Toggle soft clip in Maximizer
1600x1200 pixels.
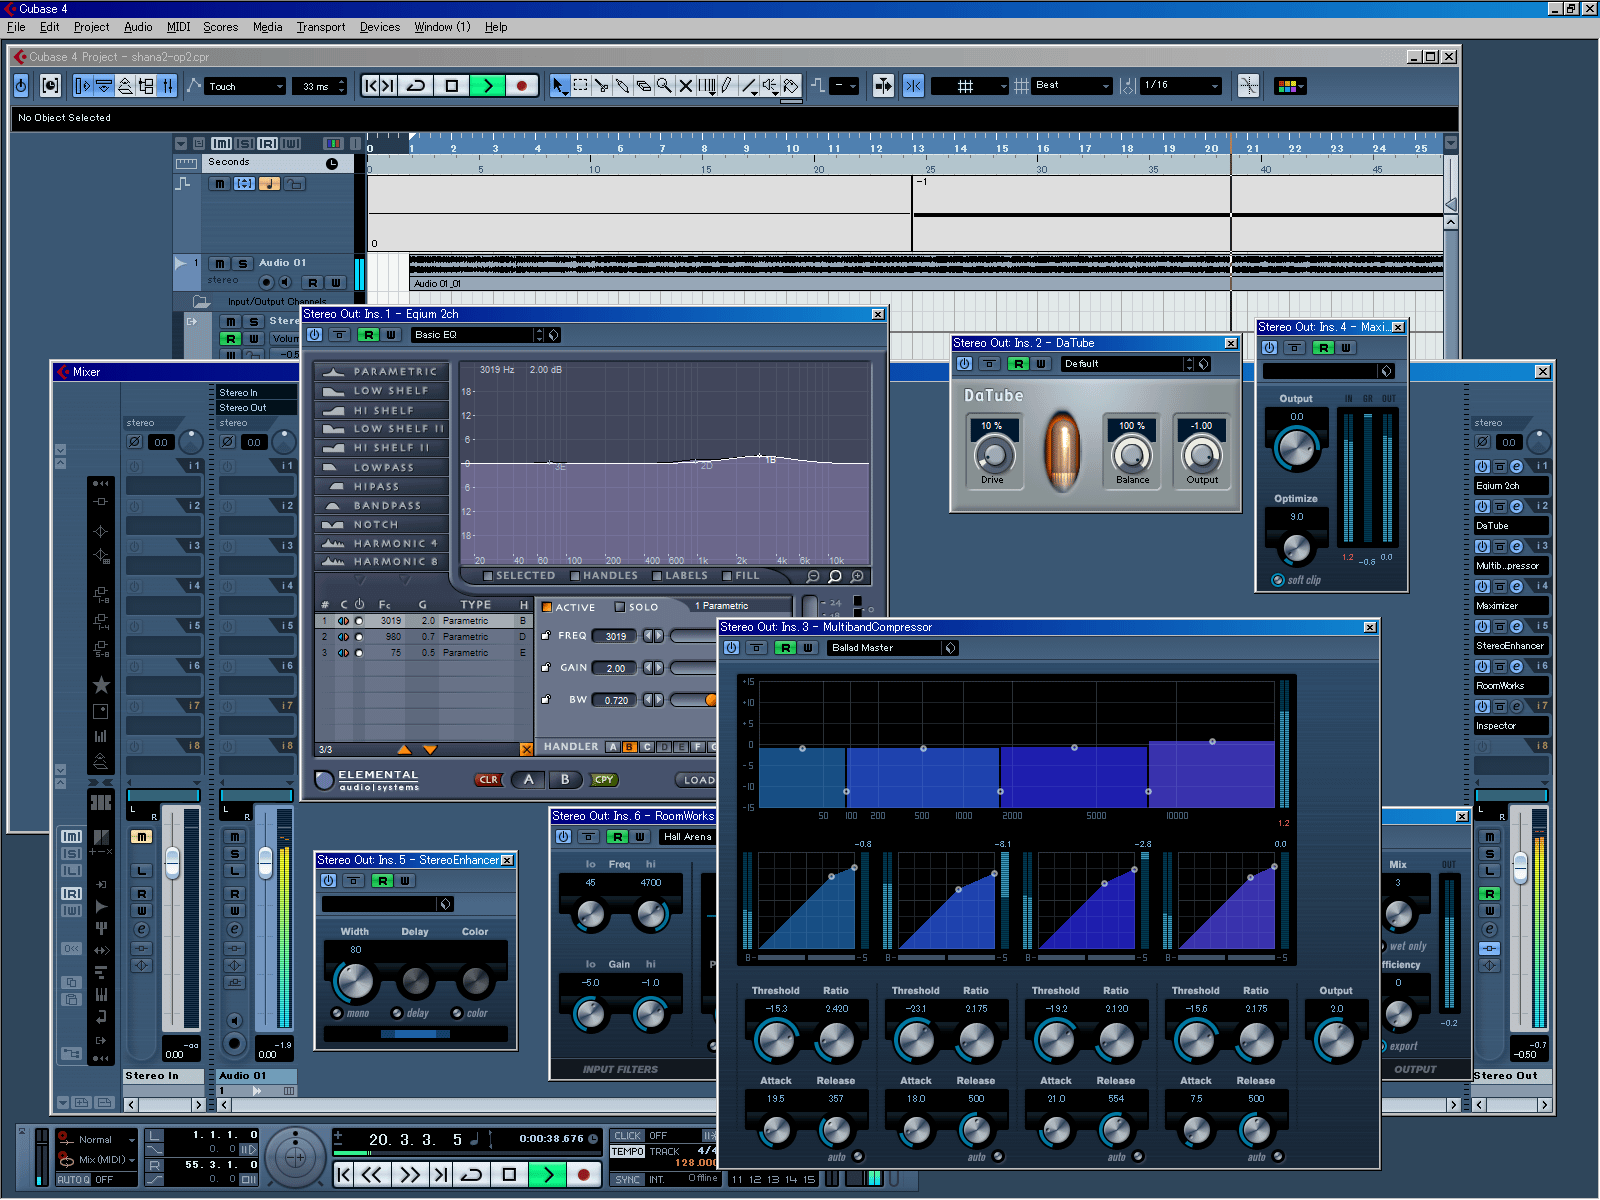click(x=1278, y=580)
